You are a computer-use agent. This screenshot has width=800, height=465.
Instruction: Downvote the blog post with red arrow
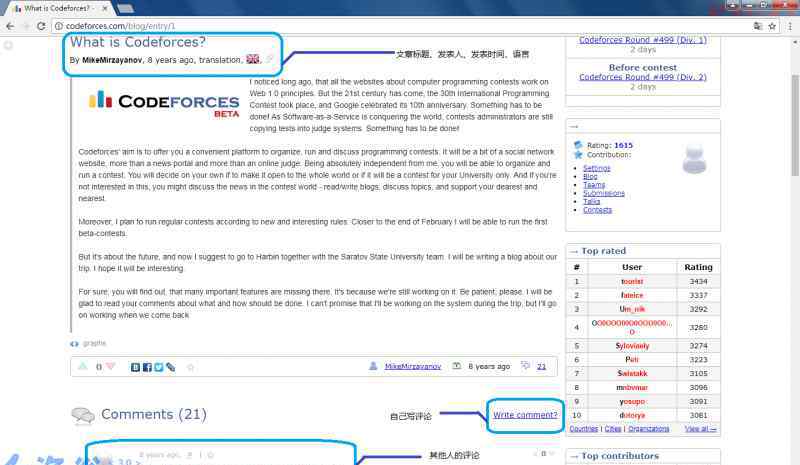click(110, 366)
